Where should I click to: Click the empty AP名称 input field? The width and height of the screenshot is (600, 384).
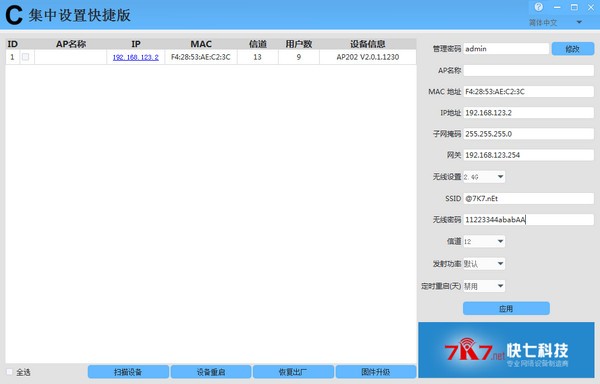528,70
